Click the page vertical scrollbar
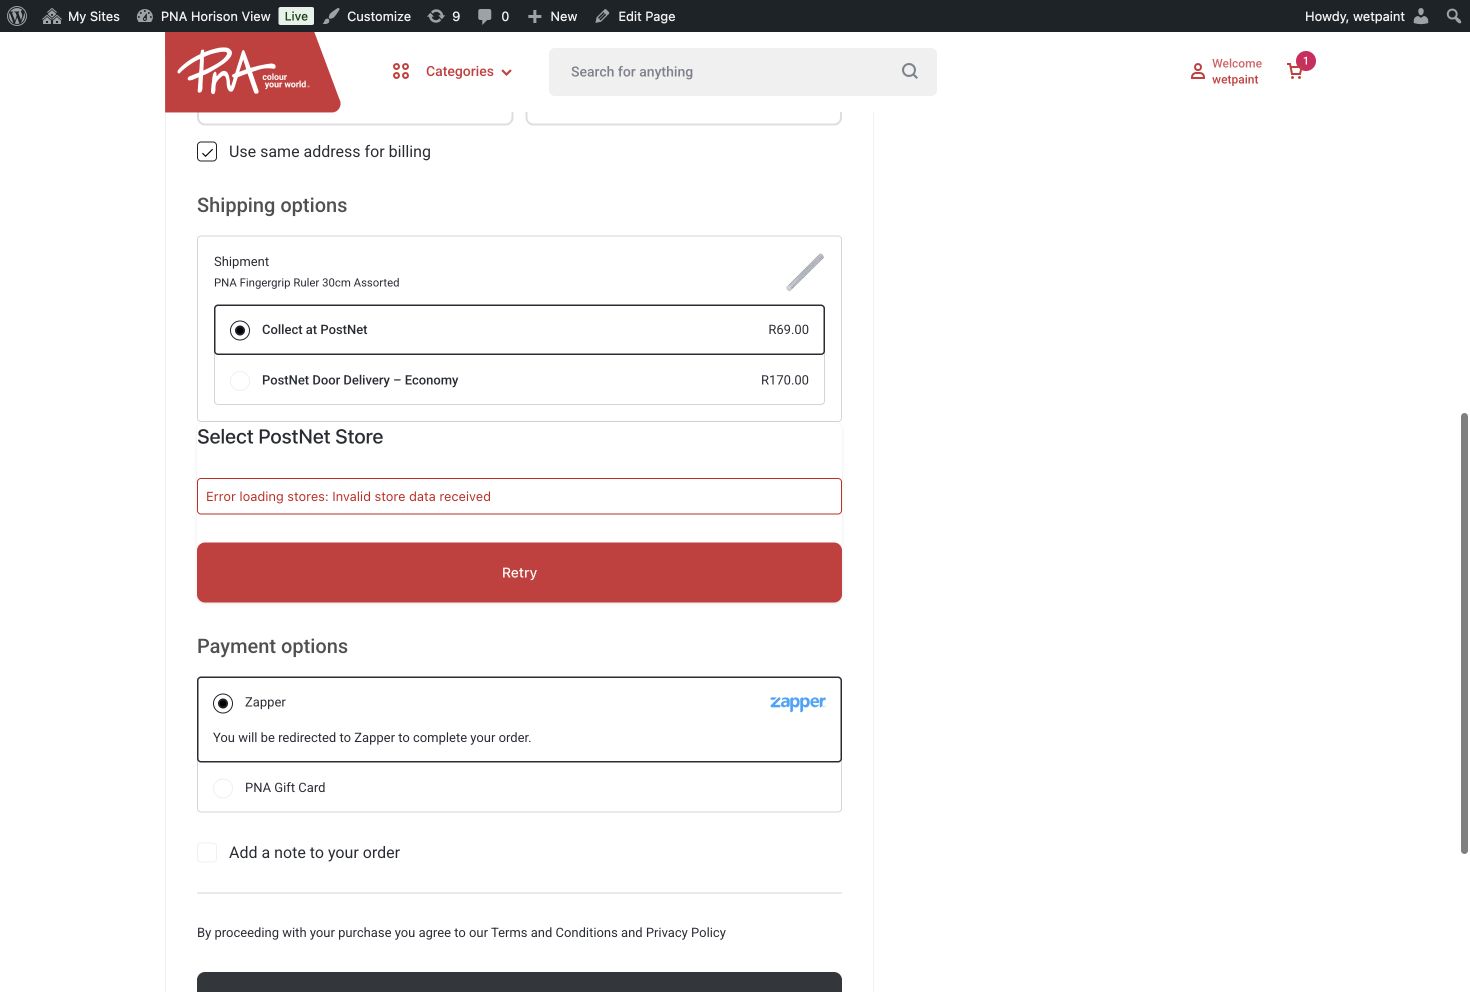This screenshot has width=1470, height=992. (1464, 633)
